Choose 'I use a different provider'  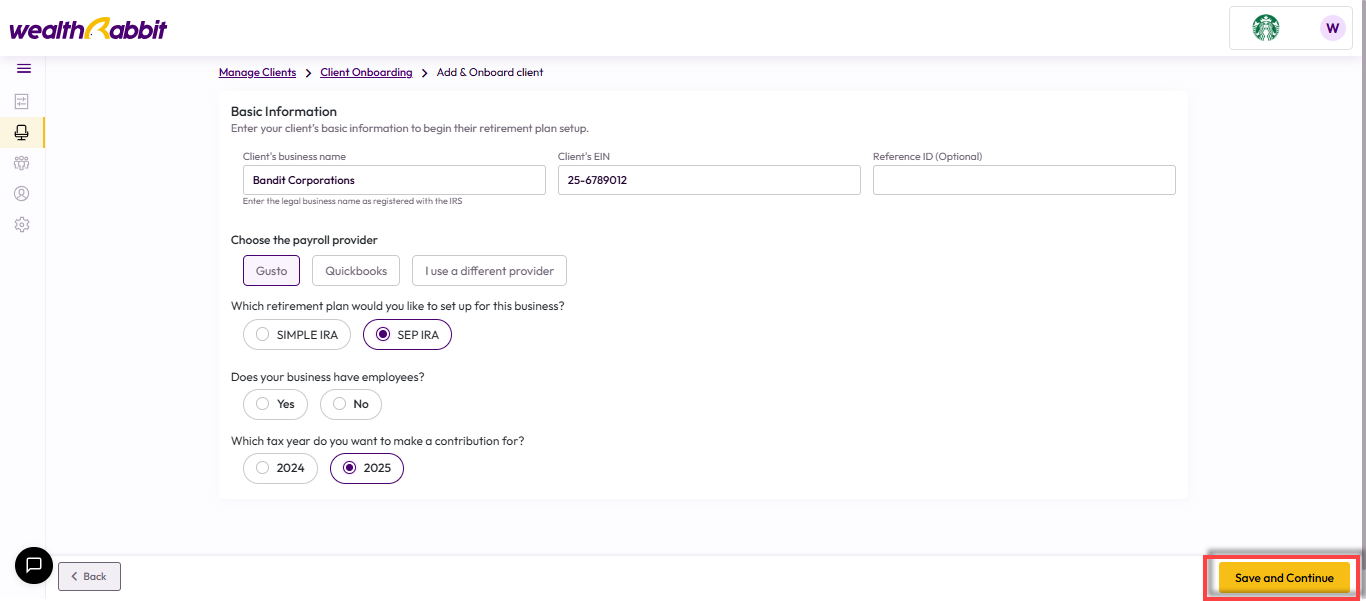[489, 271]
